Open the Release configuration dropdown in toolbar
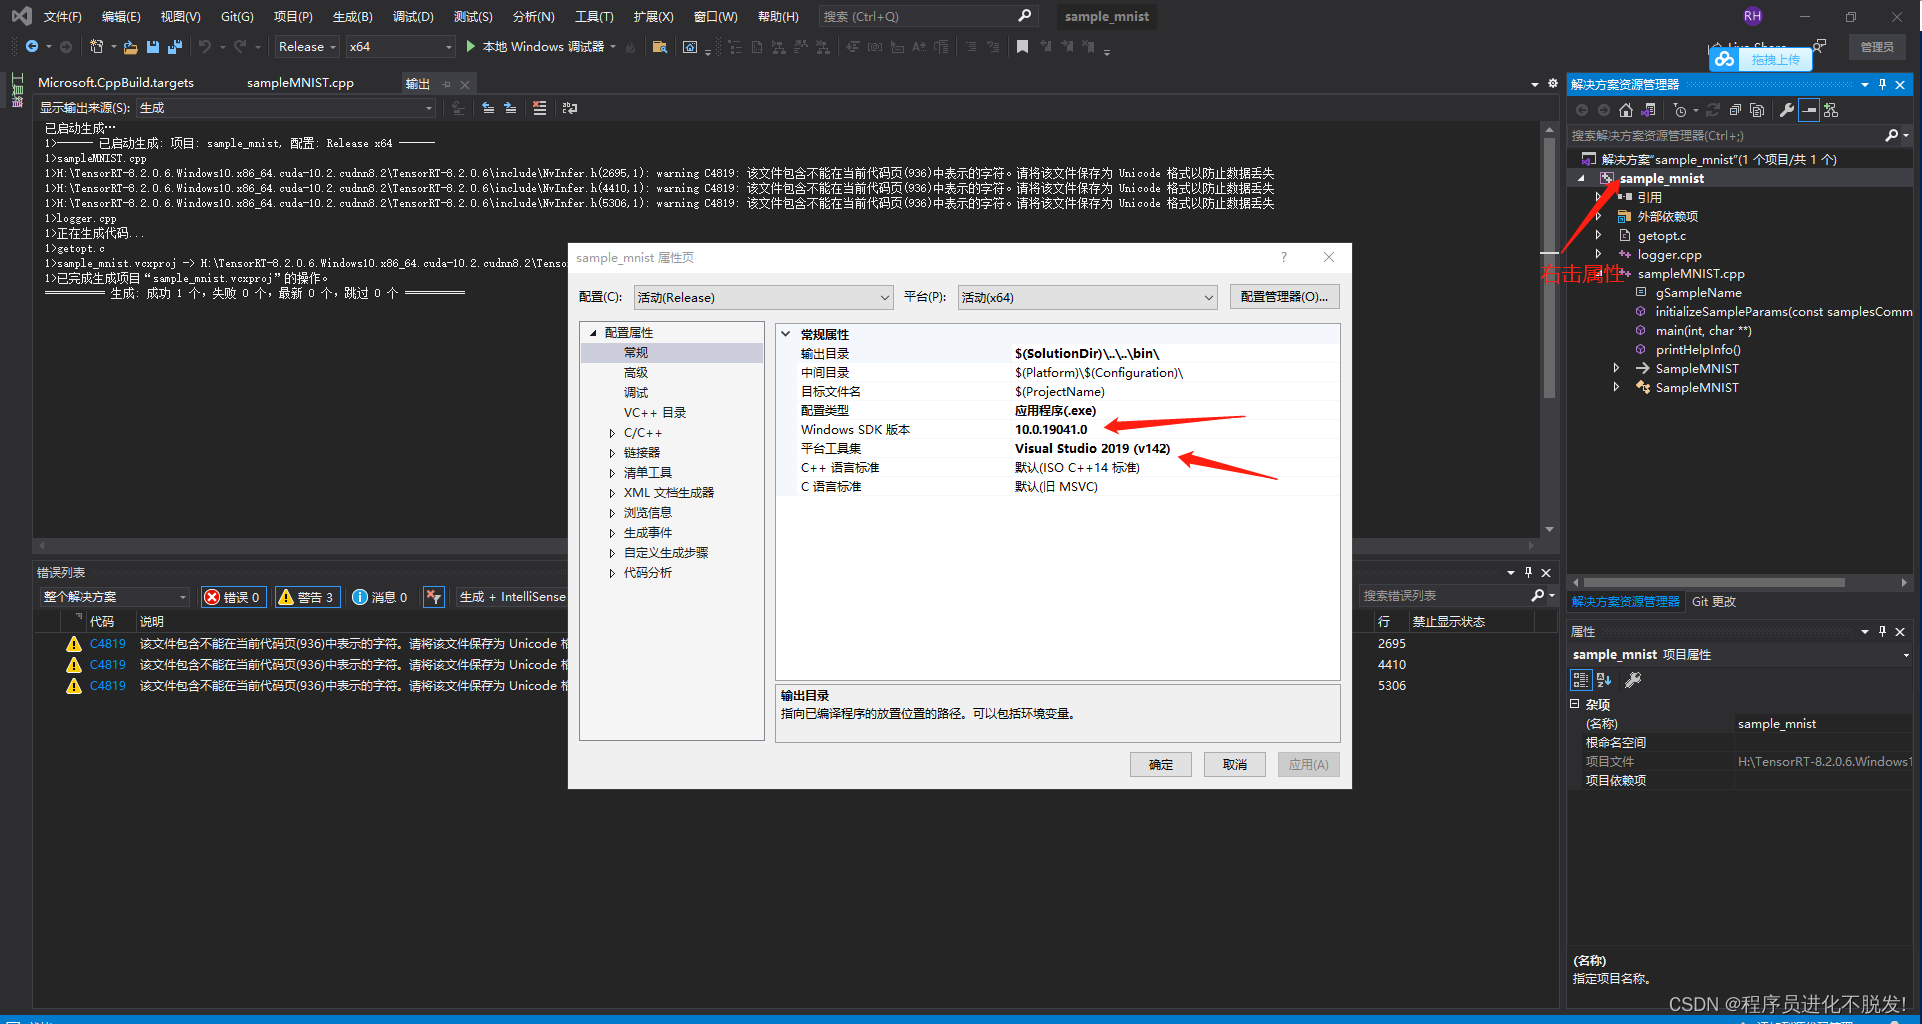Viewport: 1922px width, 1024px height. (307, 47)
